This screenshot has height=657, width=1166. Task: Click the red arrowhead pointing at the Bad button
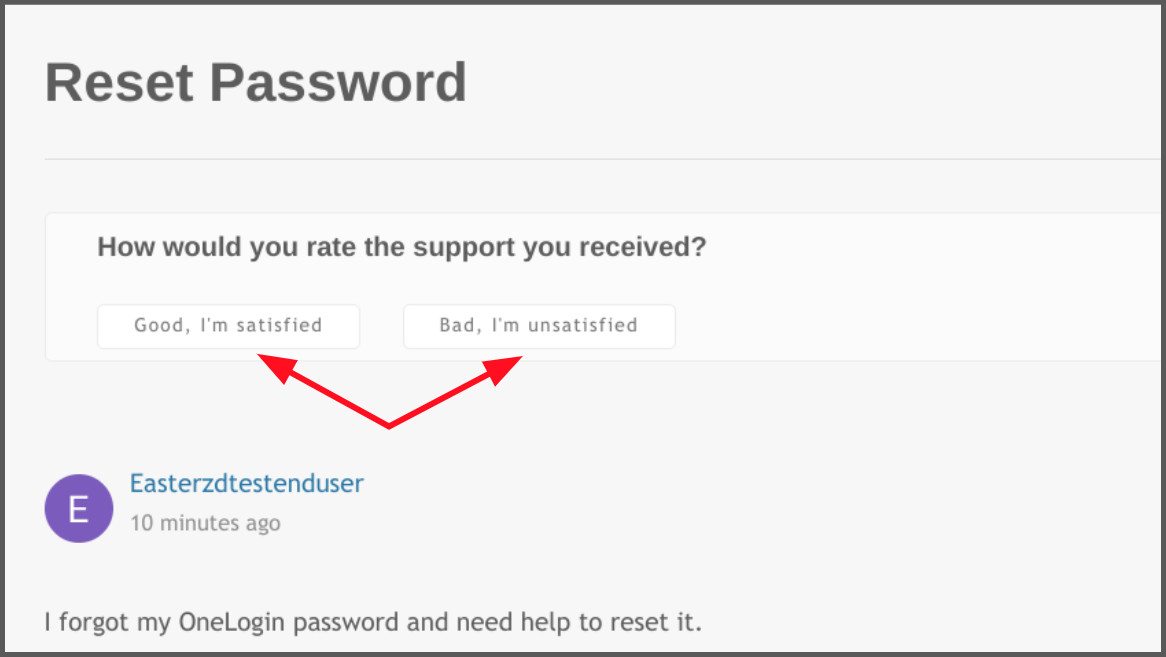[503, 369]
